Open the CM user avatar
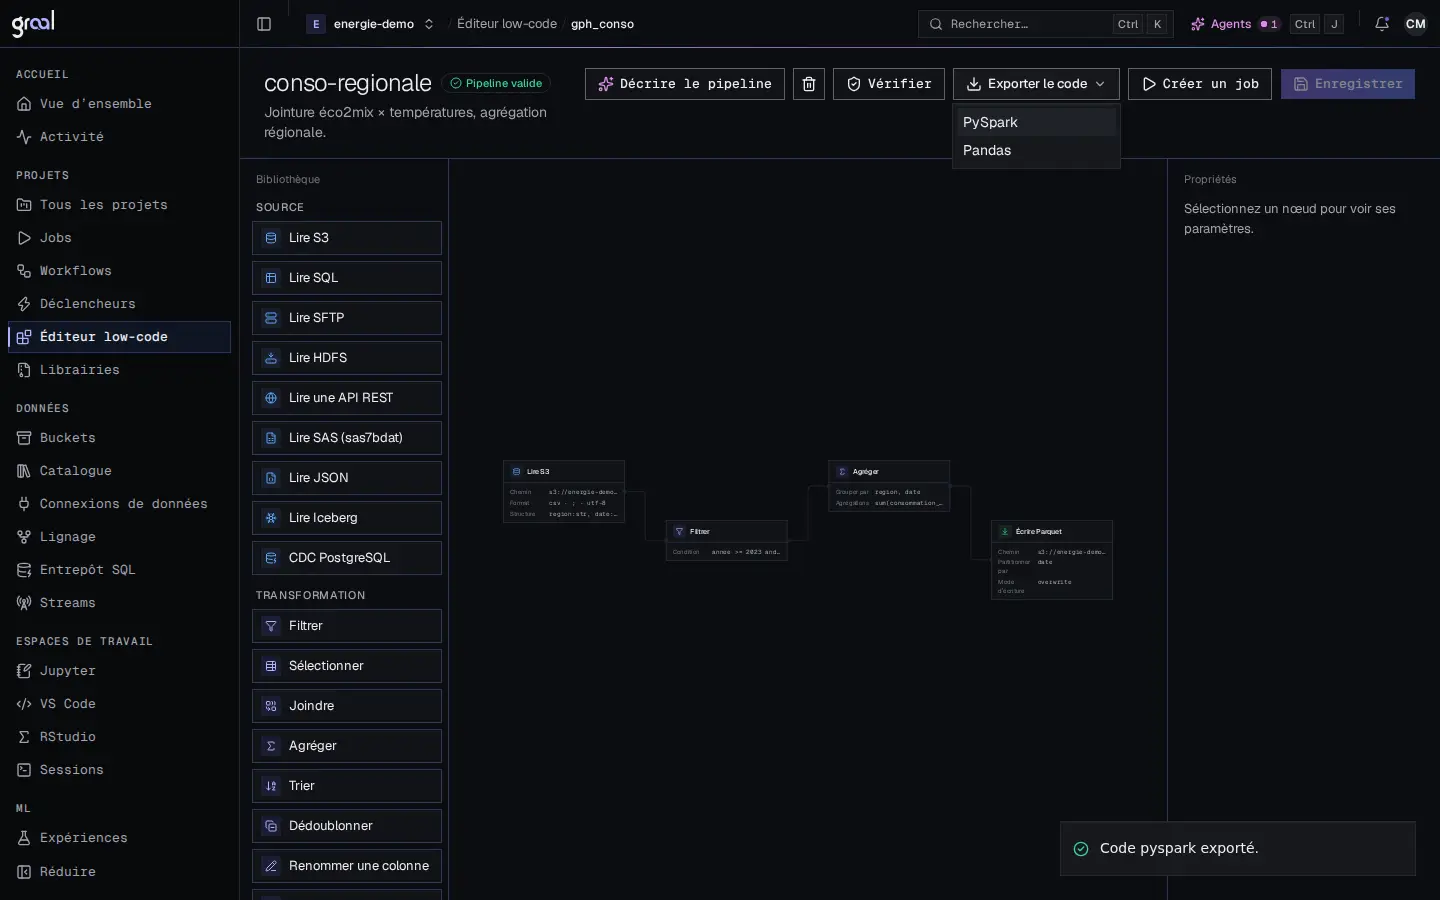 pos(1416,24)
